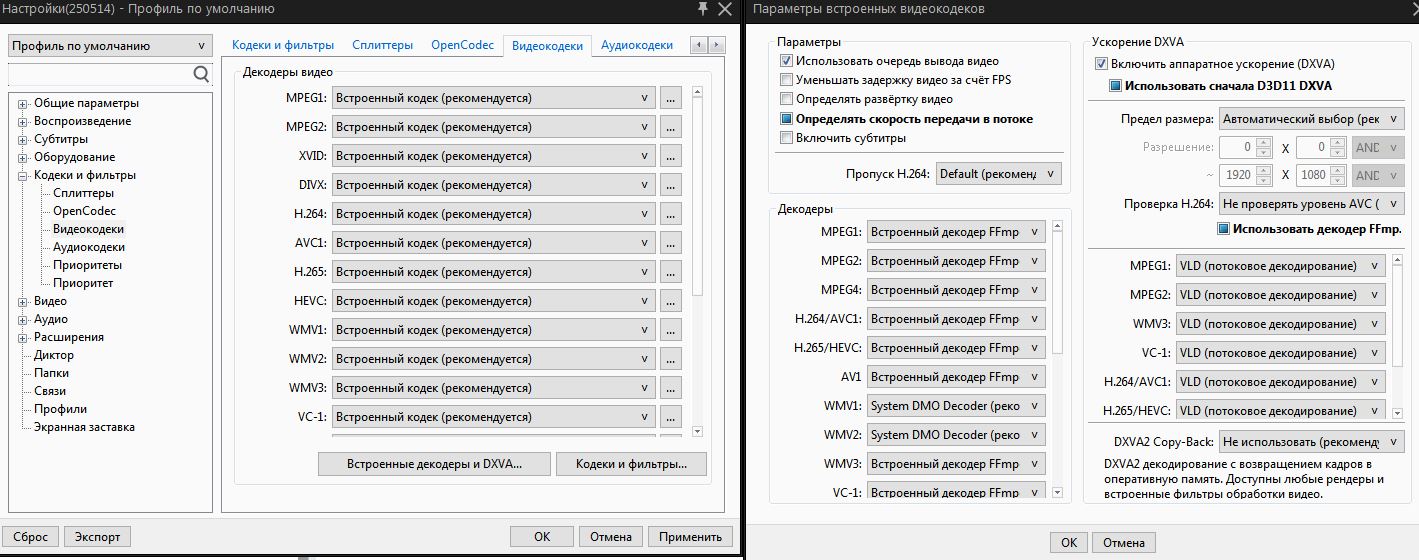Expand the Воспроизведение tree node
Screen dimensions: 1419x560
(x=23, y=121)
